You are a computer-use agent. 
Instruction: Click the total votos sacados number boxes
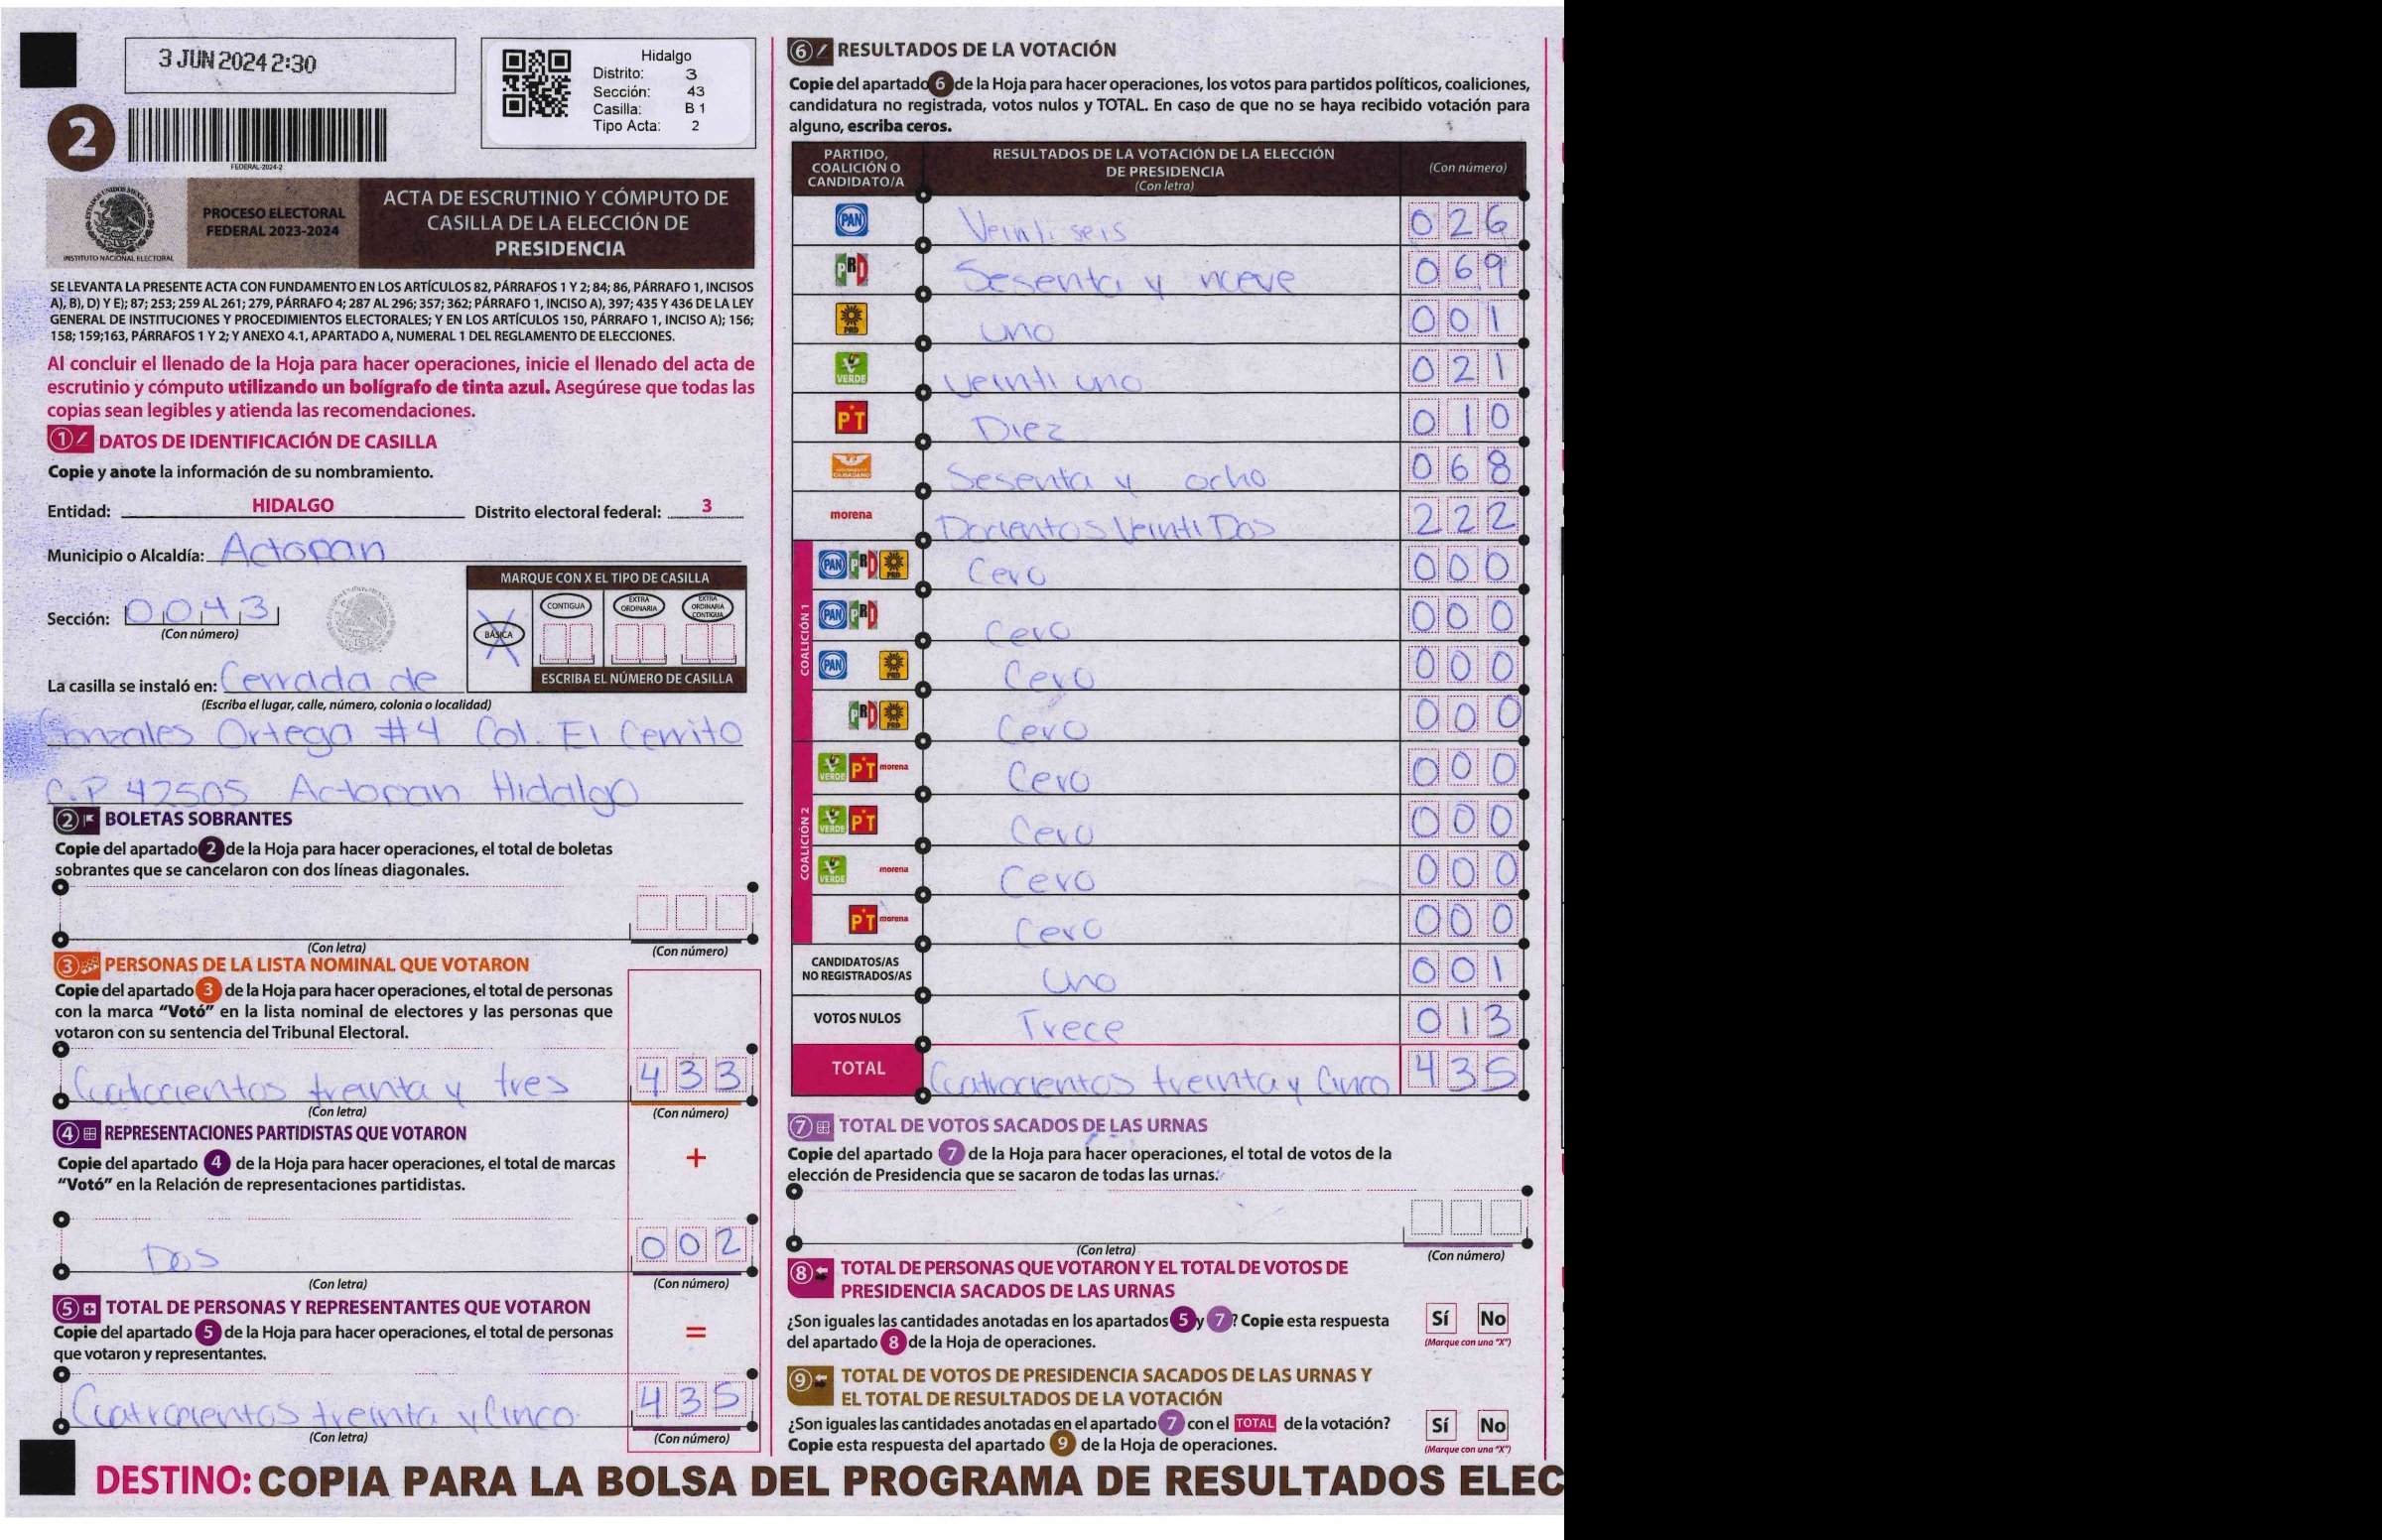tap(1465, 1217)
